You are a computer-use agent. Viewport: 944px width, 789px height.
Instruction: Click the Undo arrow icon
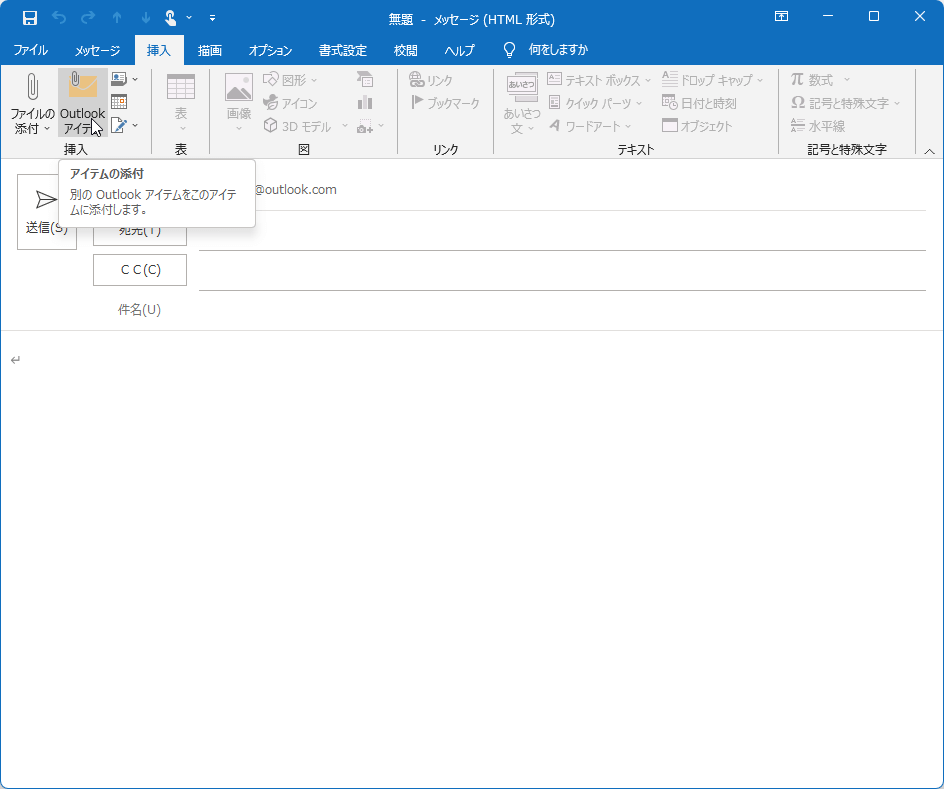tap(59, 18)
